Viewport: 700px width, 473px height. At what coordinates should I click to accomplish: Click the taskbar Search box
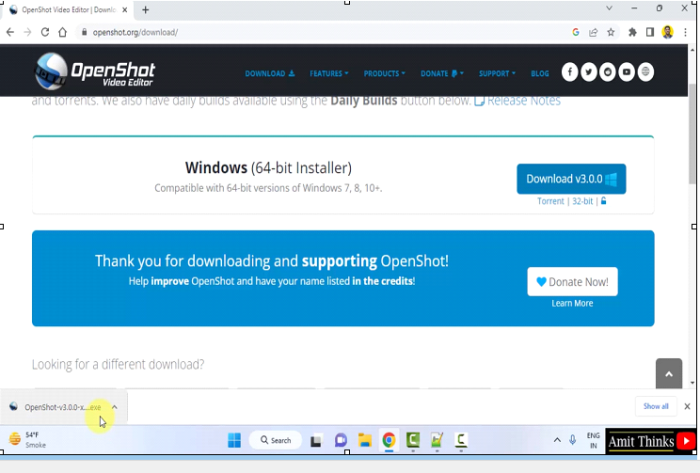pyautogui.click(x=275, y=440)
